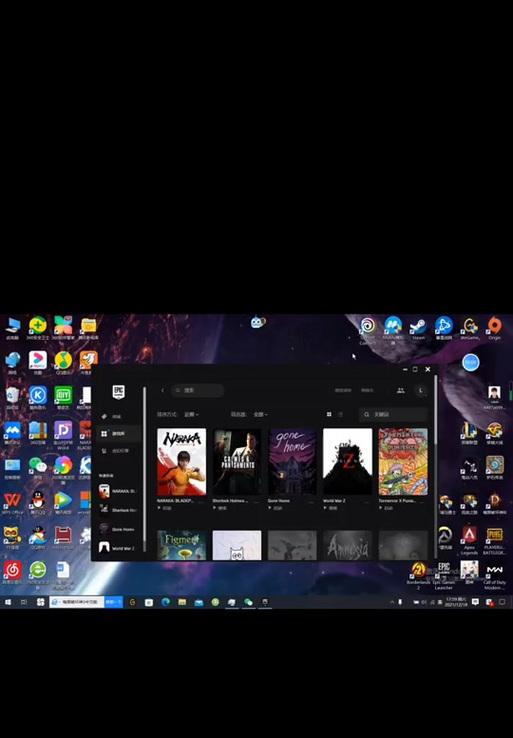Open the Hearthstone desktop shortcut
This screenshot has width=513, height=738.
click(x=494, y=466)
